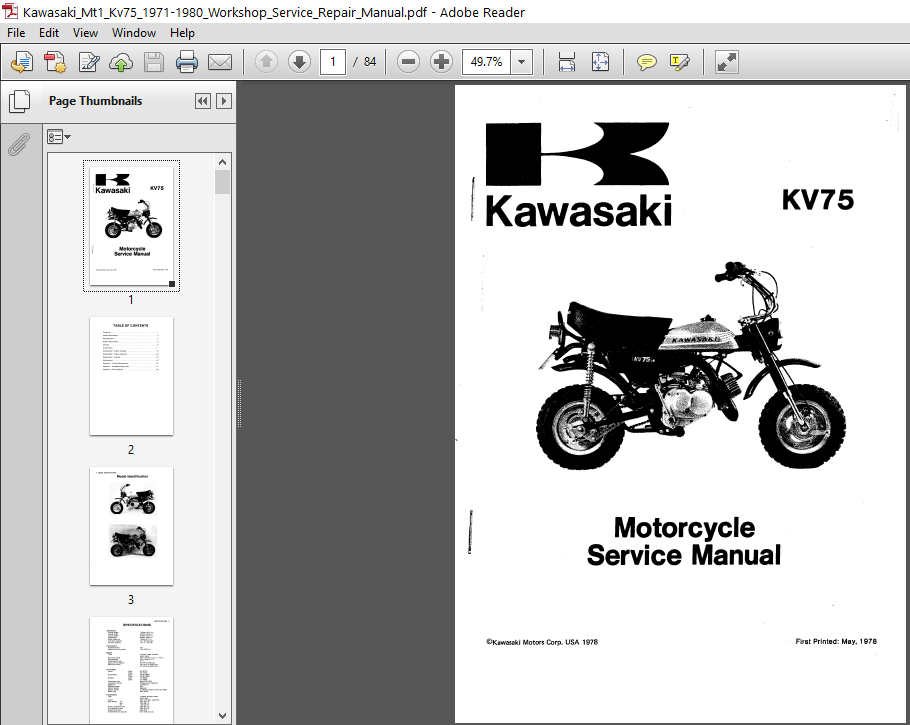Open the thumbnails options dropdown menu
910x725 pixels.
pos(59,137)
